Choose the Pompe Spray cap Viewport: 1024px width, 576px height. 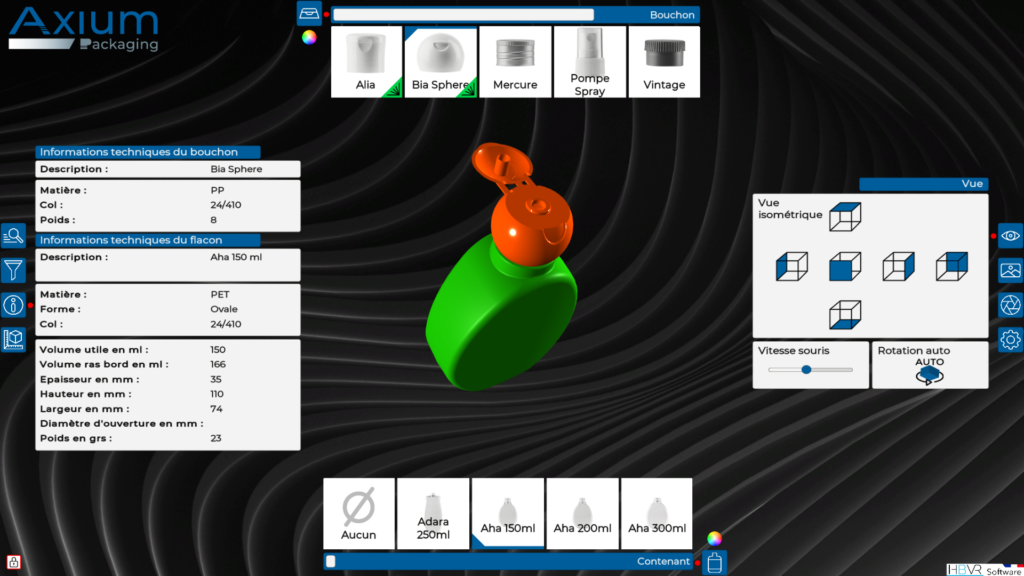tap(590, 62)
